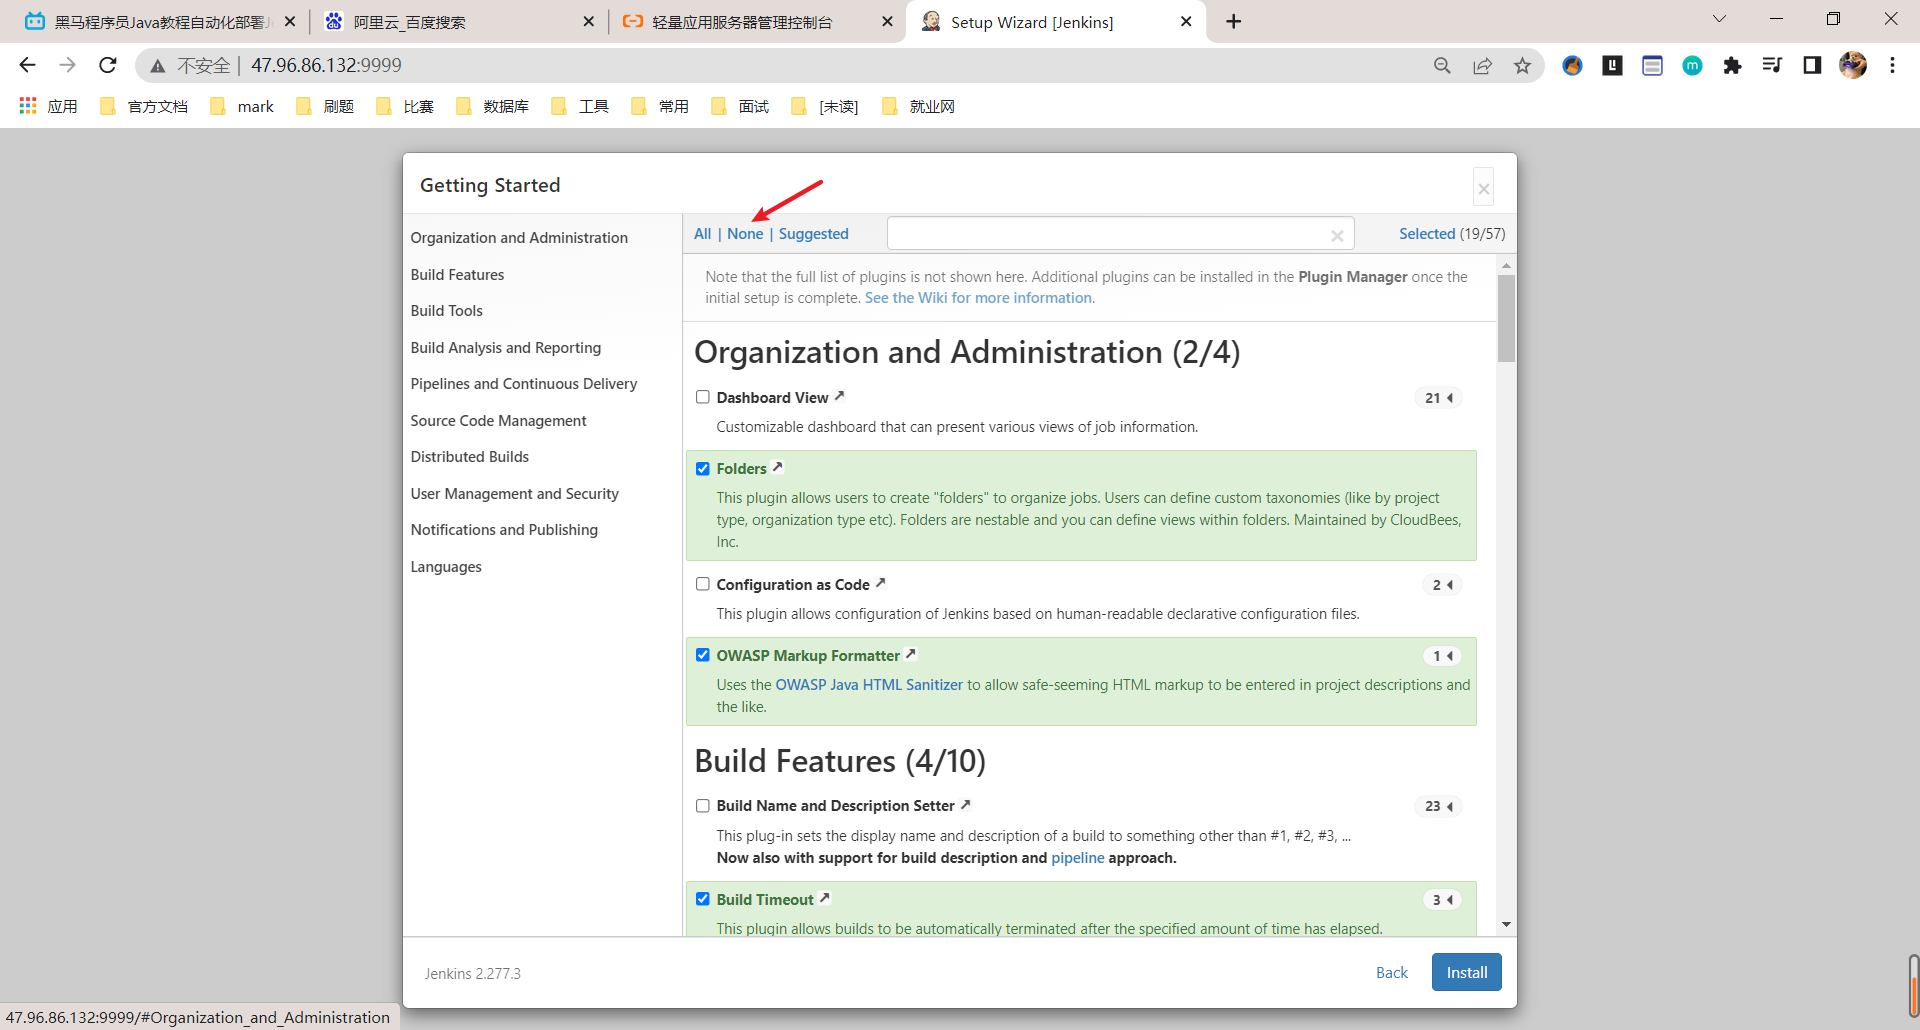Close the Getting Started dialog
Image resolution: width=1920 pixels, height=1030 pixels.
click(x=1484, y=188)
